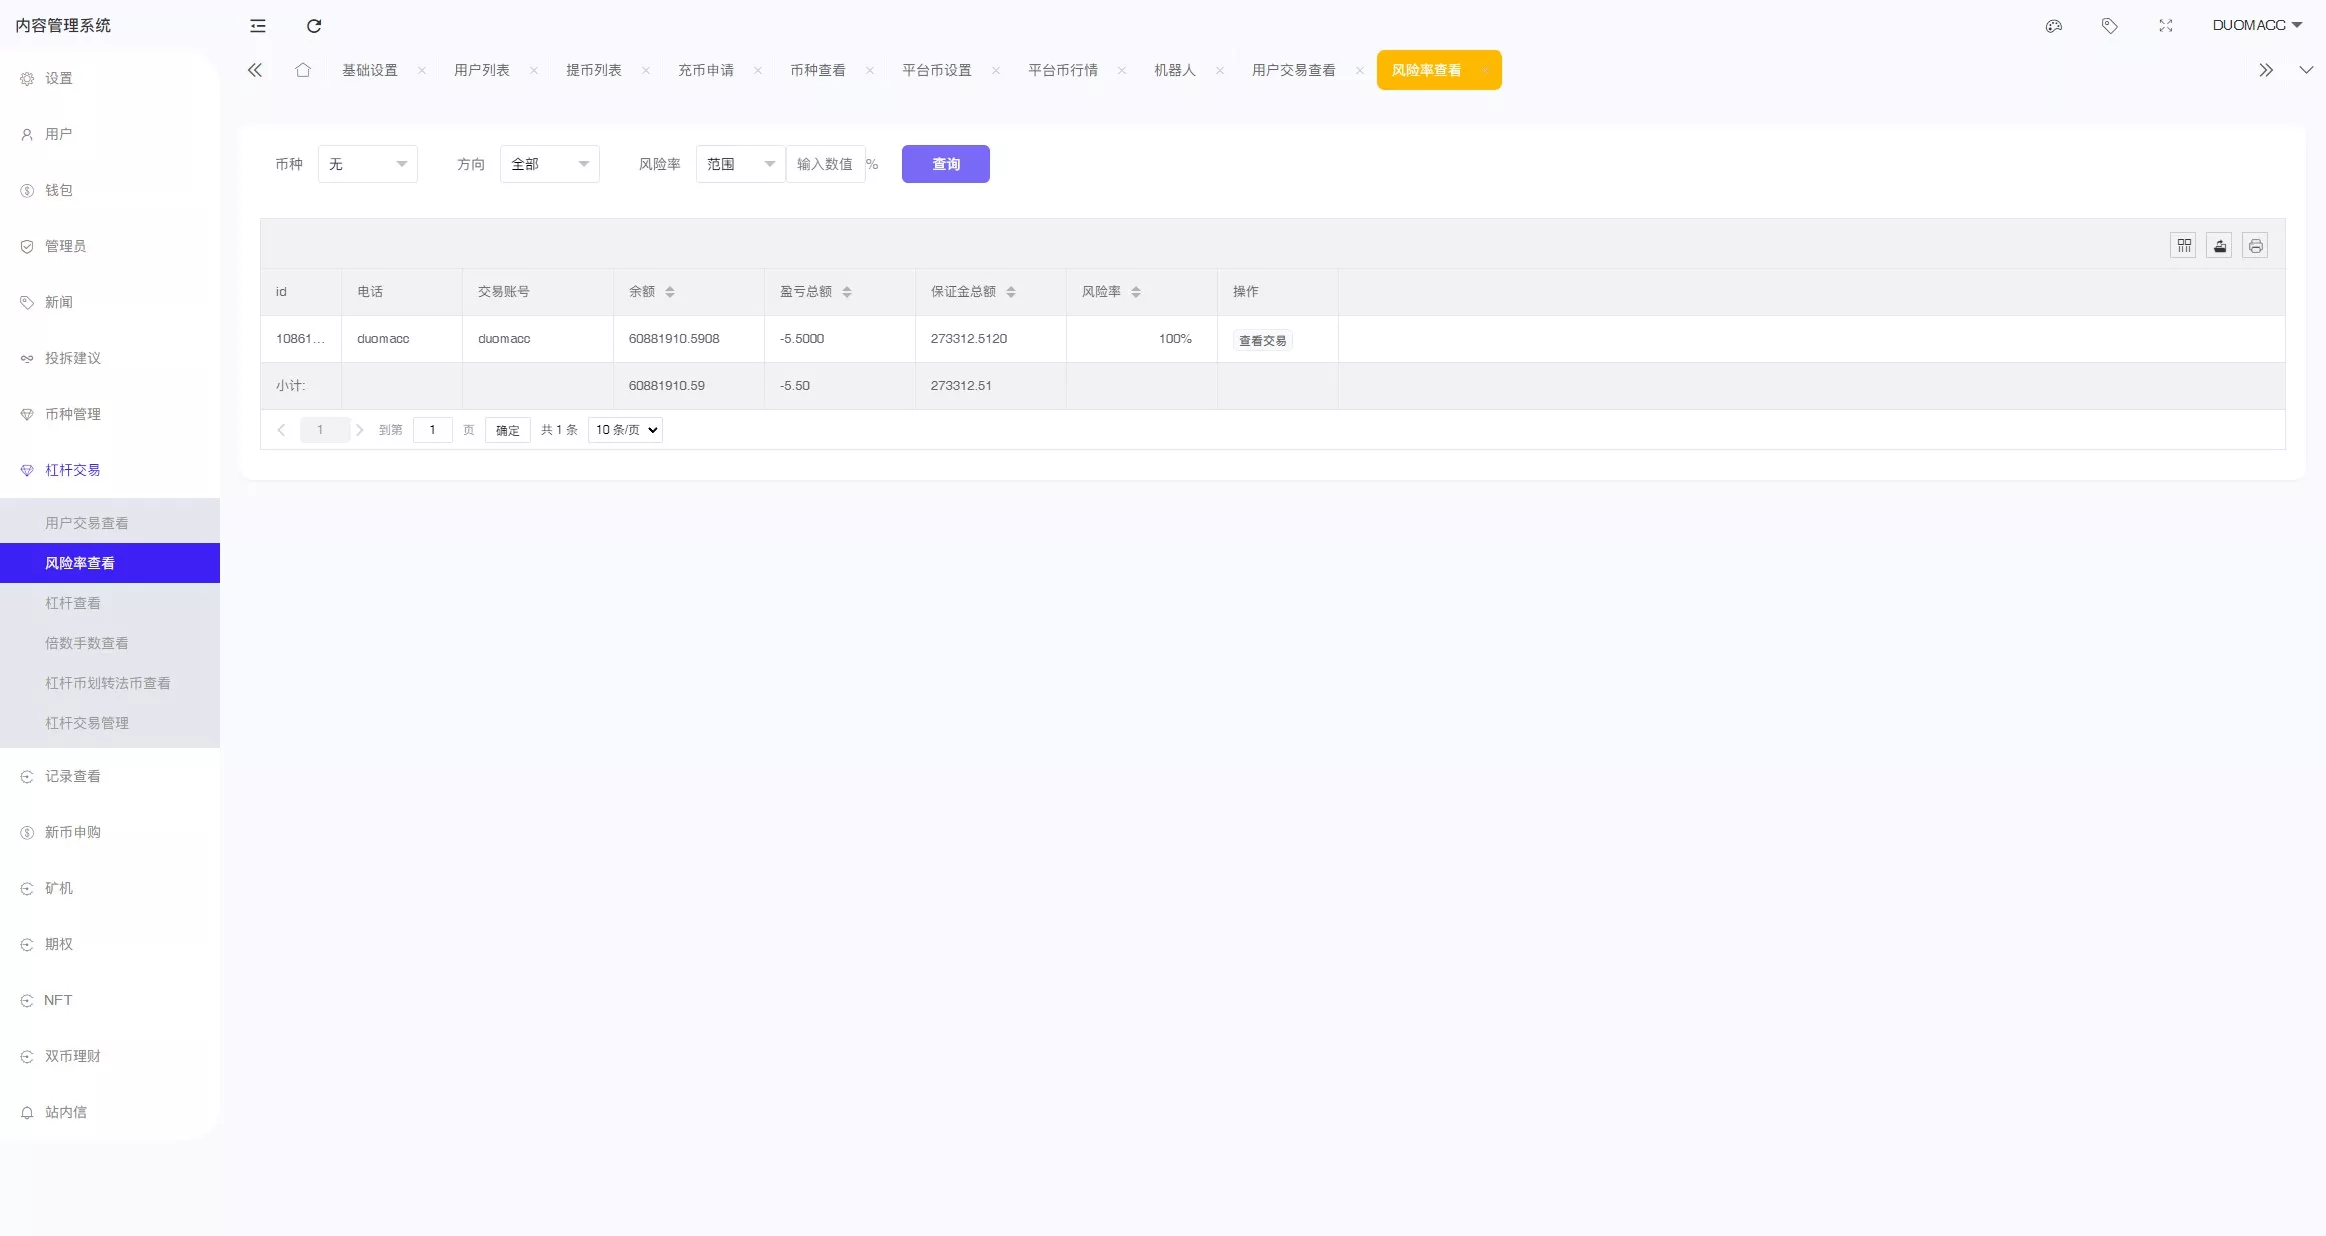Click the tag note icon in header

point(2109,26)
